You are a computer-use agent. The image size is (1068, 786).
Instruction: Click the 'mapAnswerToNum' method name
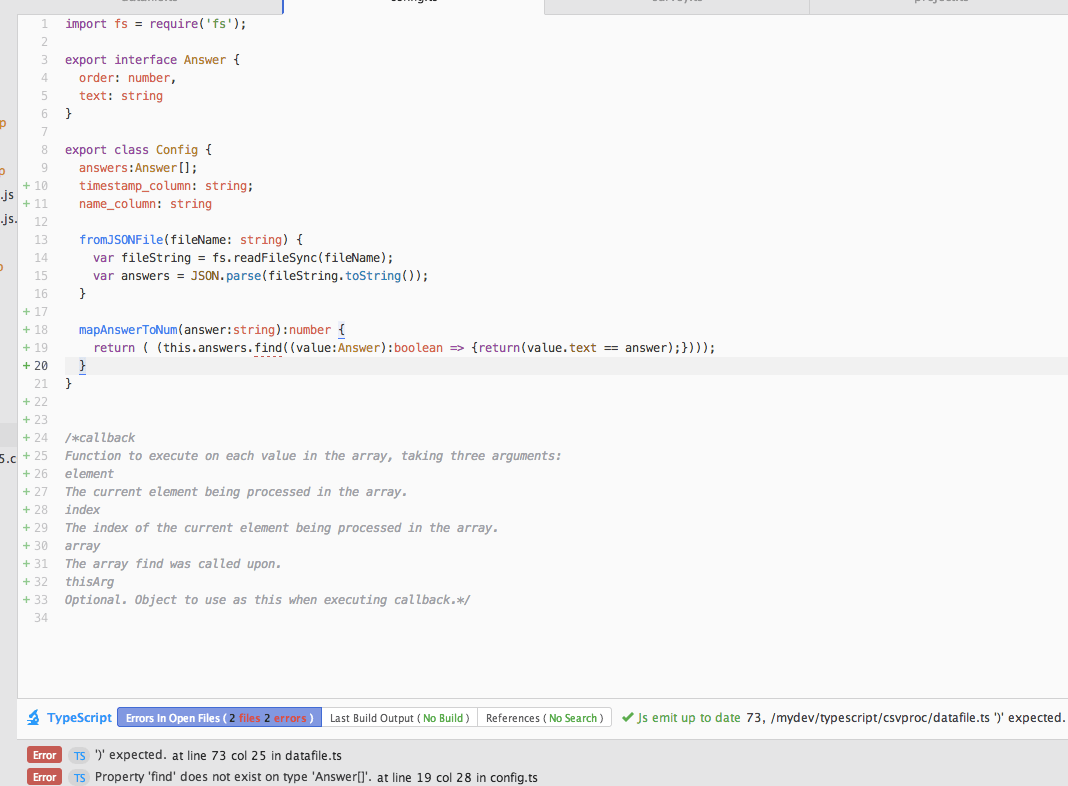click(x=128, y=330)
